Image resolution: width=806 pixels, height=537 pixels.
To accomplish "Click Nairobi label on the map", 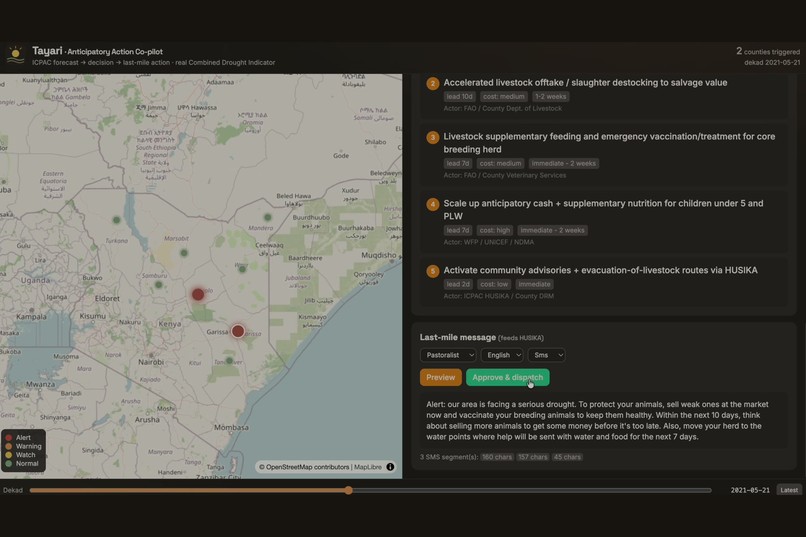I will 151,362.
